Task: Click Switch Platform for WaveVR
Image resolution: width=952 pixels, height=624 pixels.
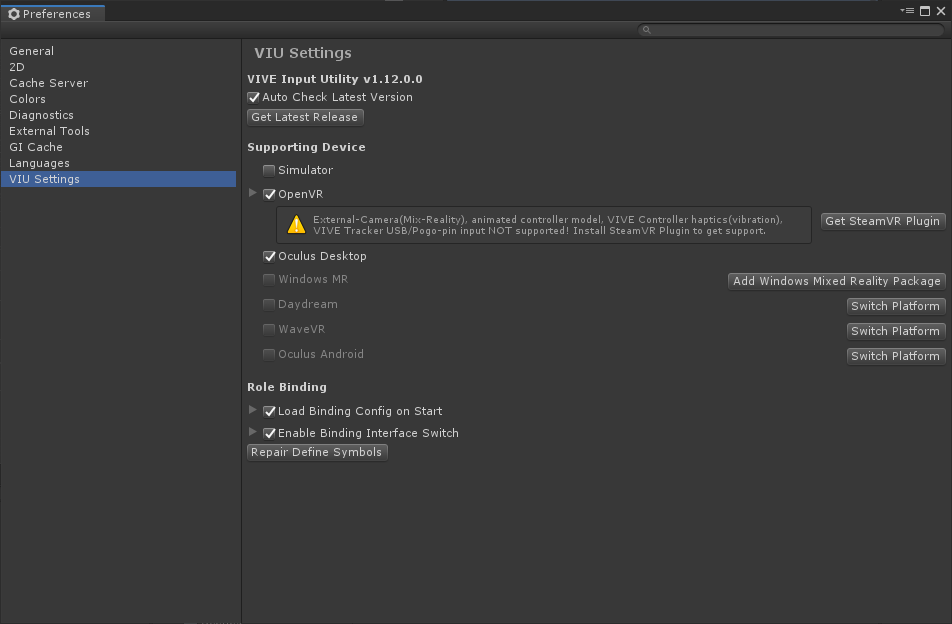Action: pos(896,331)
